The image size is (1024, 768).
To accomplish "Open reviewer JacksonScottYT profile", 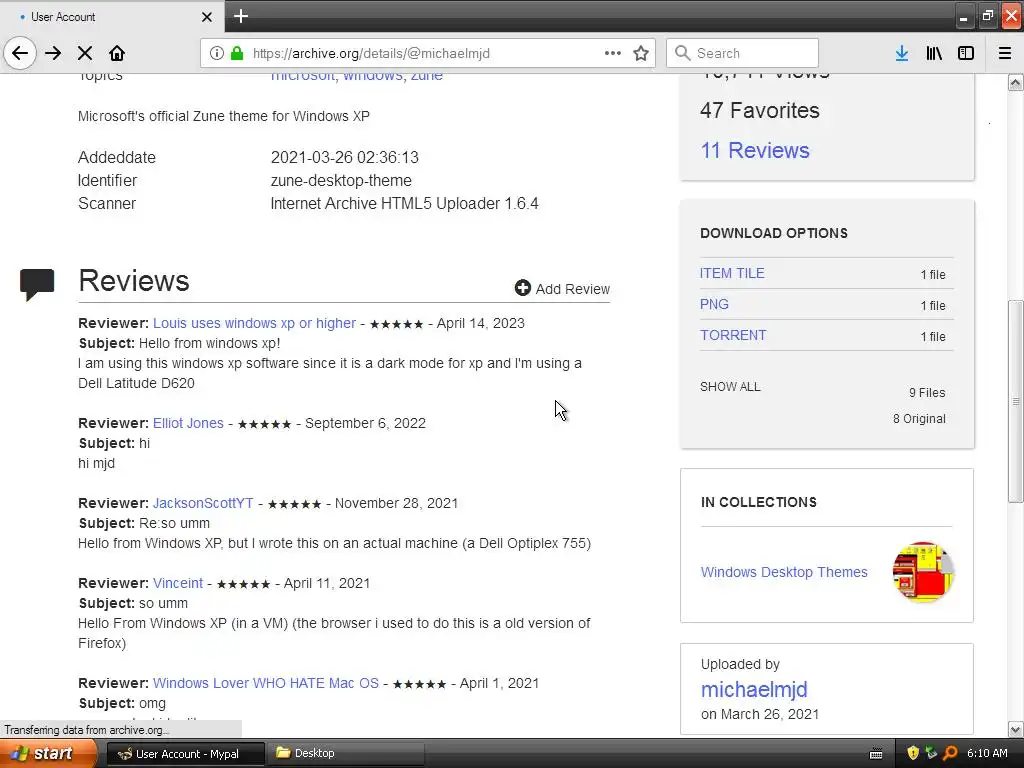I will pos(203,503).
